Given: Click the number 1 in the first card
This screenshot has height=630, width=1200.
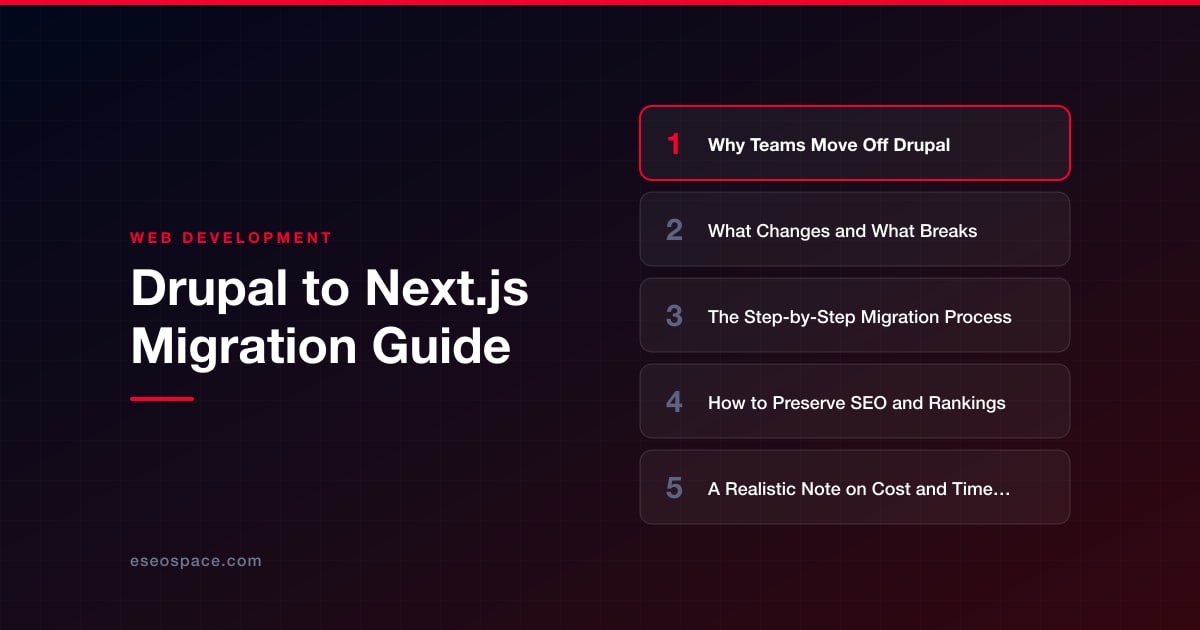Looking at the screenshot, I should tap(674, 144).
